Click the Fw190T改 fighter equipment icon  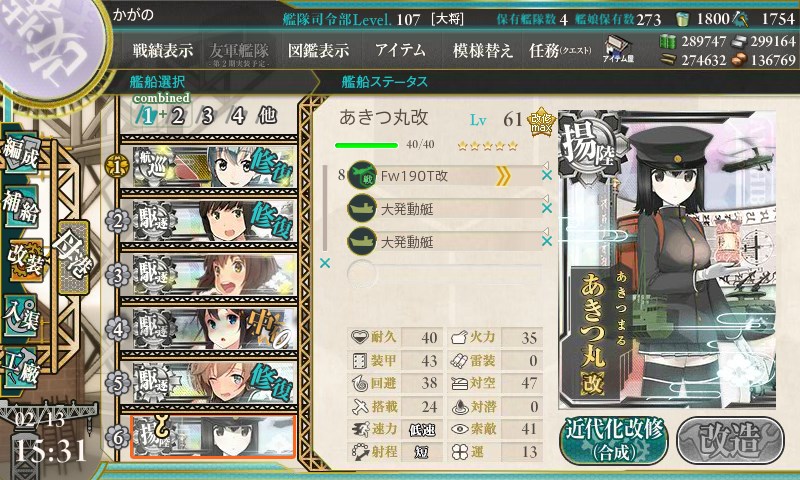tap(362, 176)
